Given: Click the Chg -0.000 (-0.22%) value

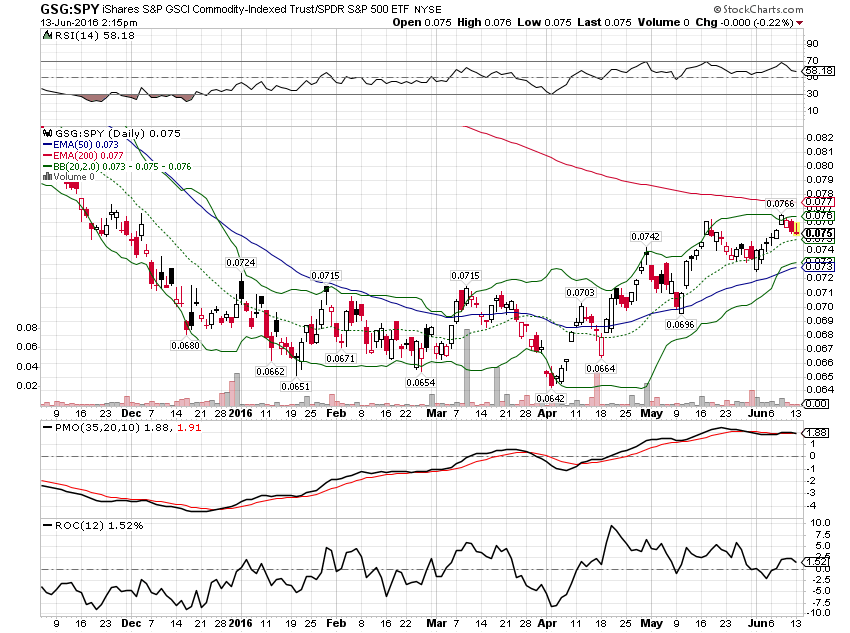Looking at the screenshot, I should tap(744, 22).
